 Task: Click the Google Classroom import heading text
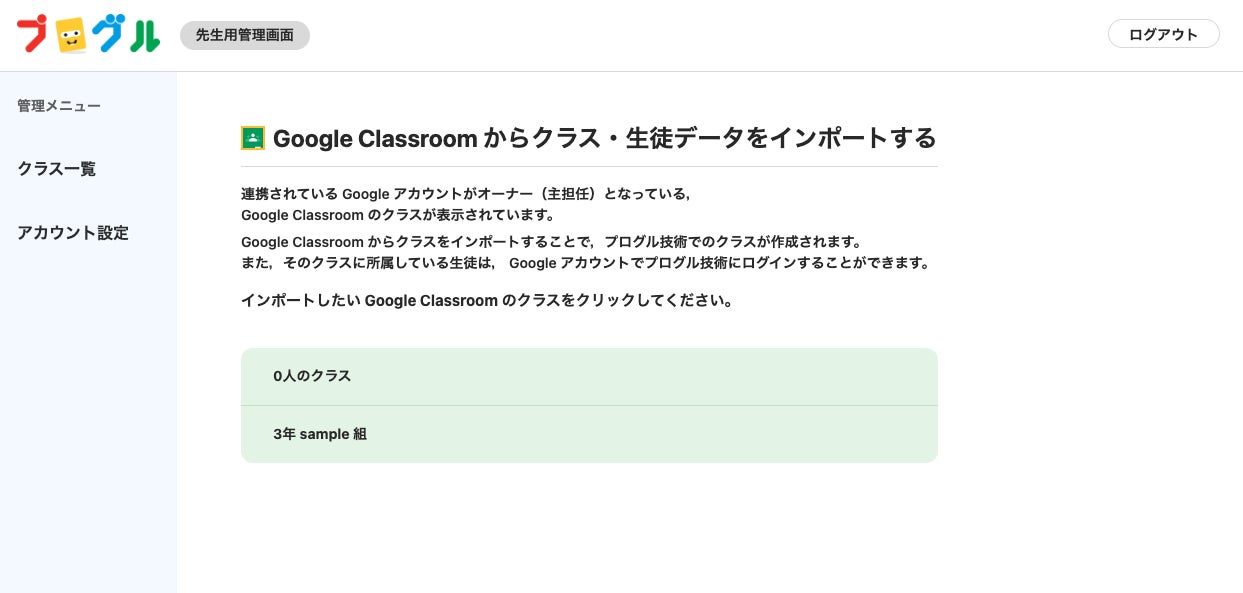[604, 138]
